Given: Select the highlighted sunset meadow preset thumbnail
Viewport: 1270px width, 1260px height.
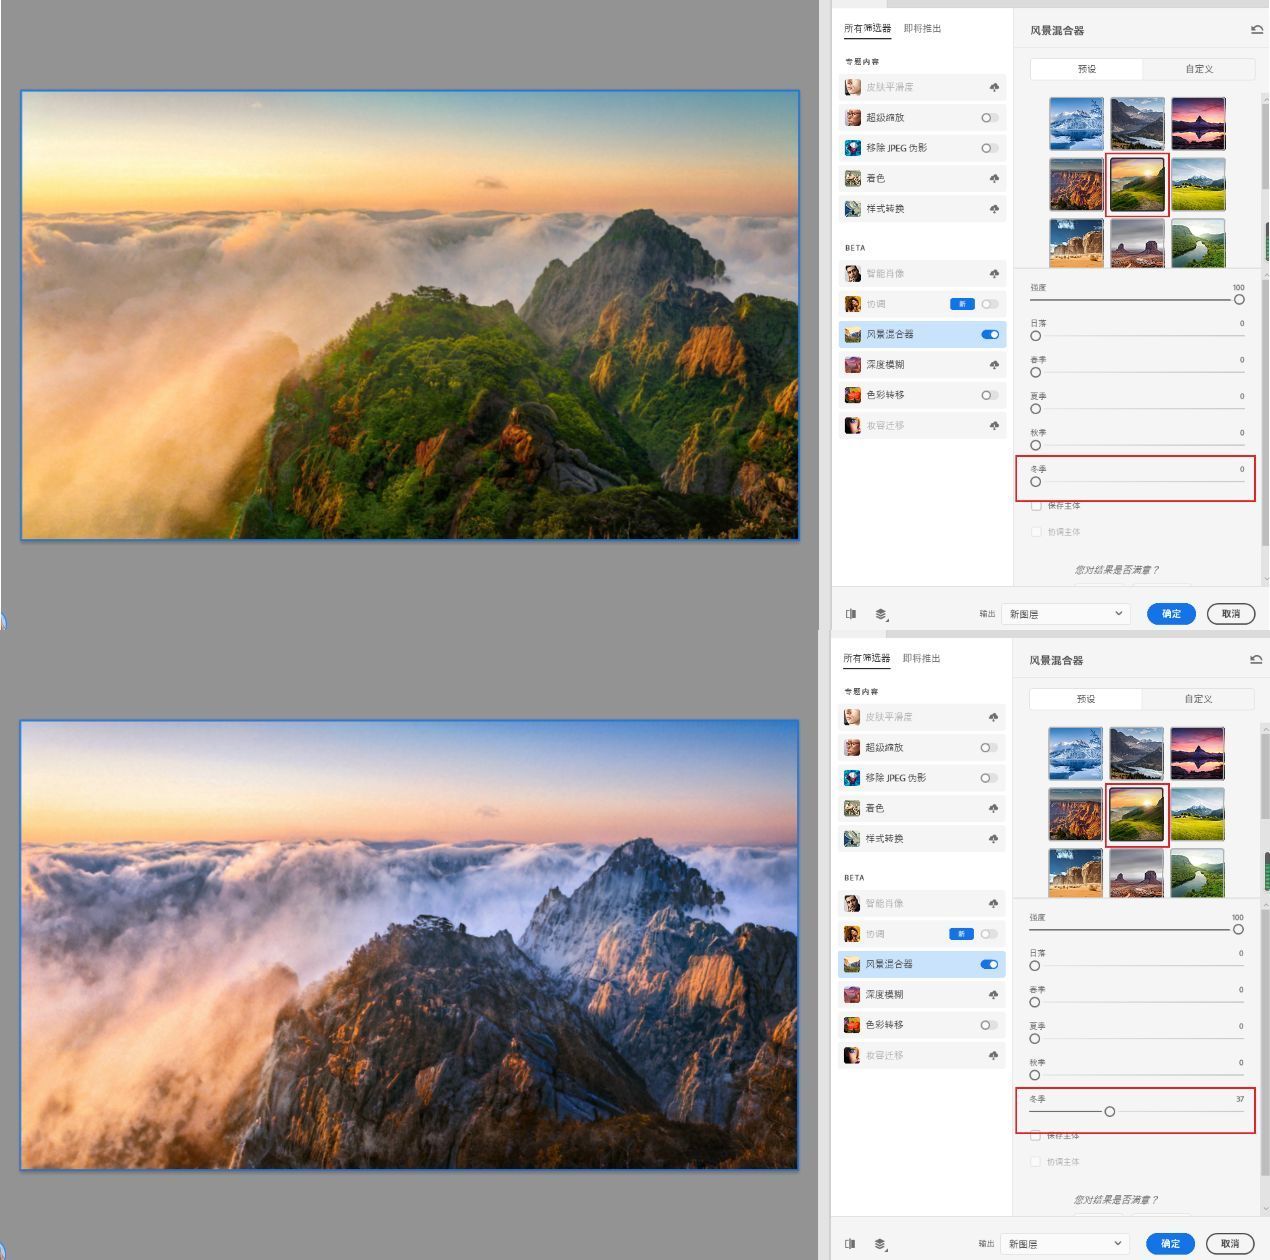Looking at the screenshot, I should [x=1137, y=183].
